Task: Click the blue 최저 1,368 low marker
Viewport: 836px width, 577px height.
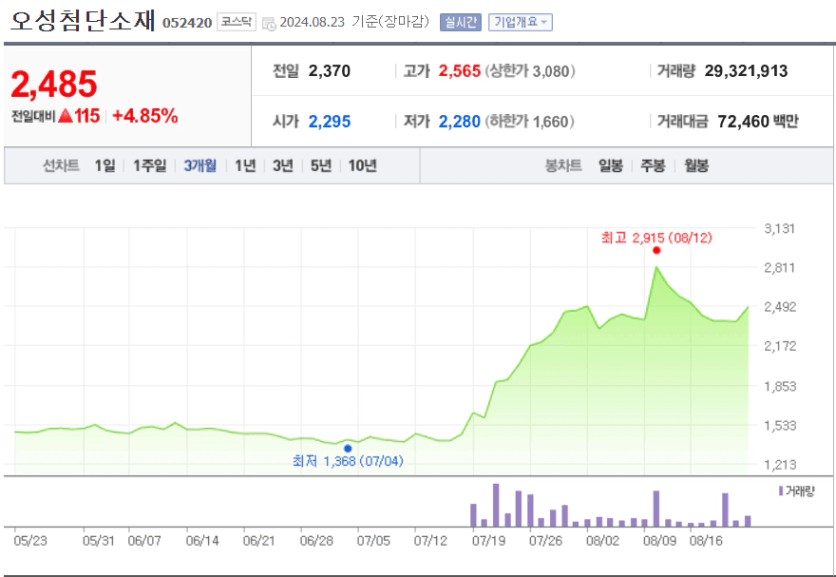Action: pyautogui.click(x=348, y=448)
